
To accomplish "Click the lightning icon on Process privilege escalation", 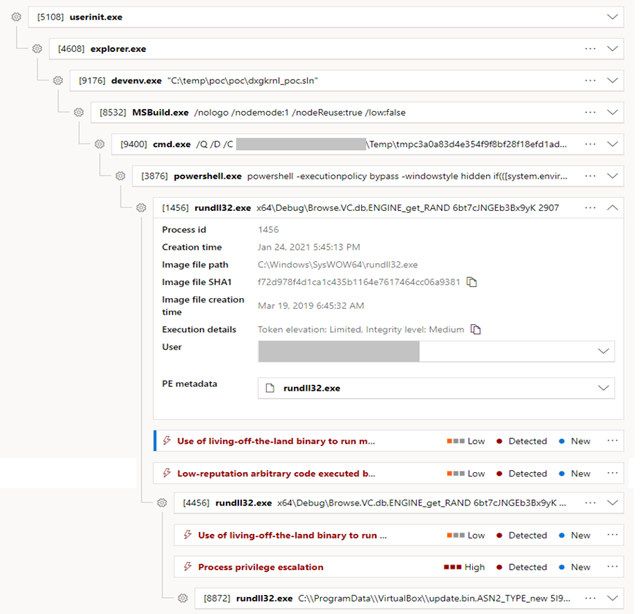I will (x=187, y=567).
